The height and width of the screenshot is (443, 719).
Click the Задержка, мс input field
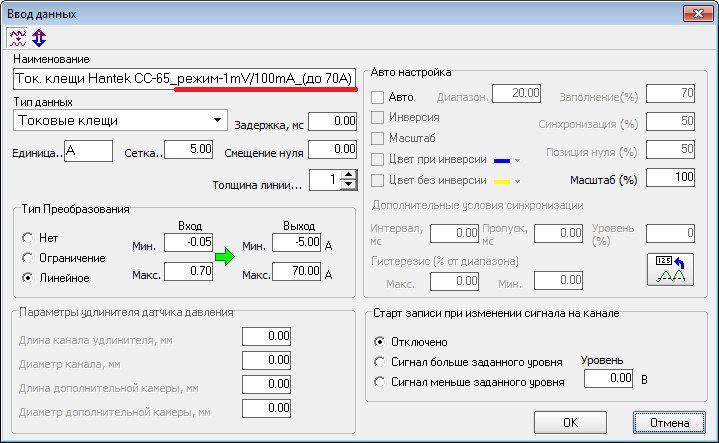pyautogui.click(x=332, y=121)
